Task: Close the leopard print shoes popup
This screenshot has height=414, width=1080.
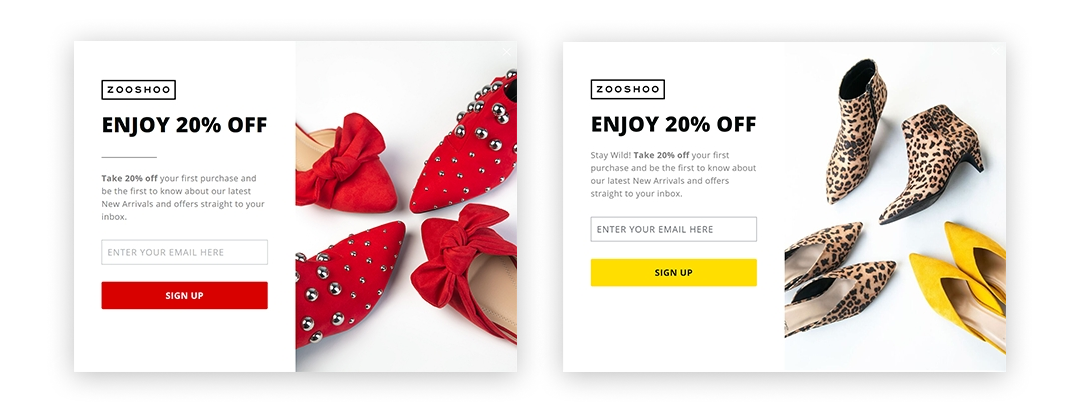Action: tap(996, 52)
